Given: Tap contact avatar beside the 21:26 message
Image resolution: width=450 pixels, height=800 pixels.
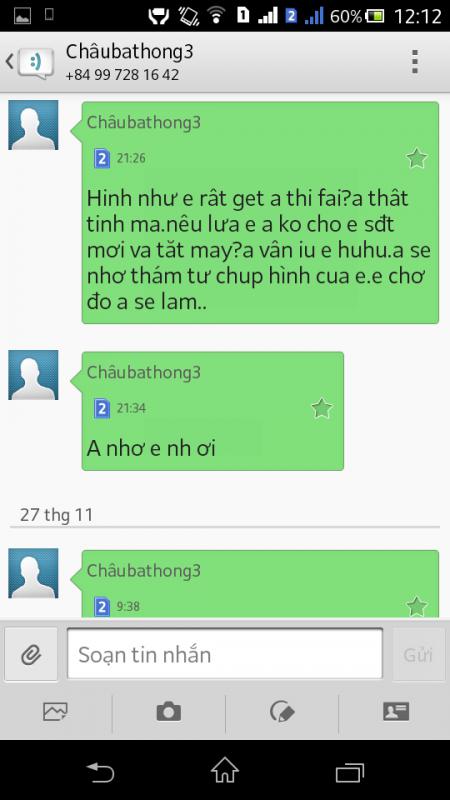Looking at the screenshot, I should 33,125.
